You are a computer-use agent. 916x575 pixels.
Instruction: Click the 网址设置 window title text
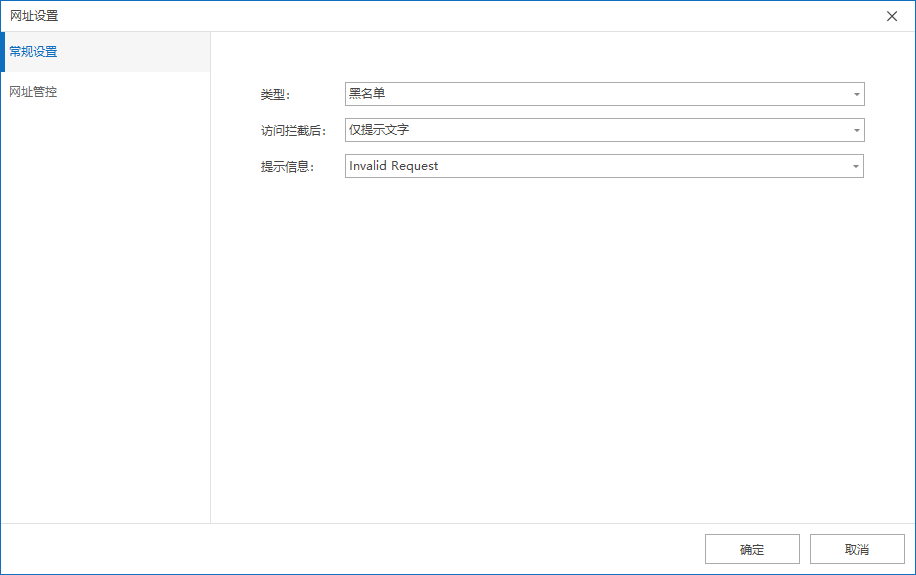(x=34, y=16)
